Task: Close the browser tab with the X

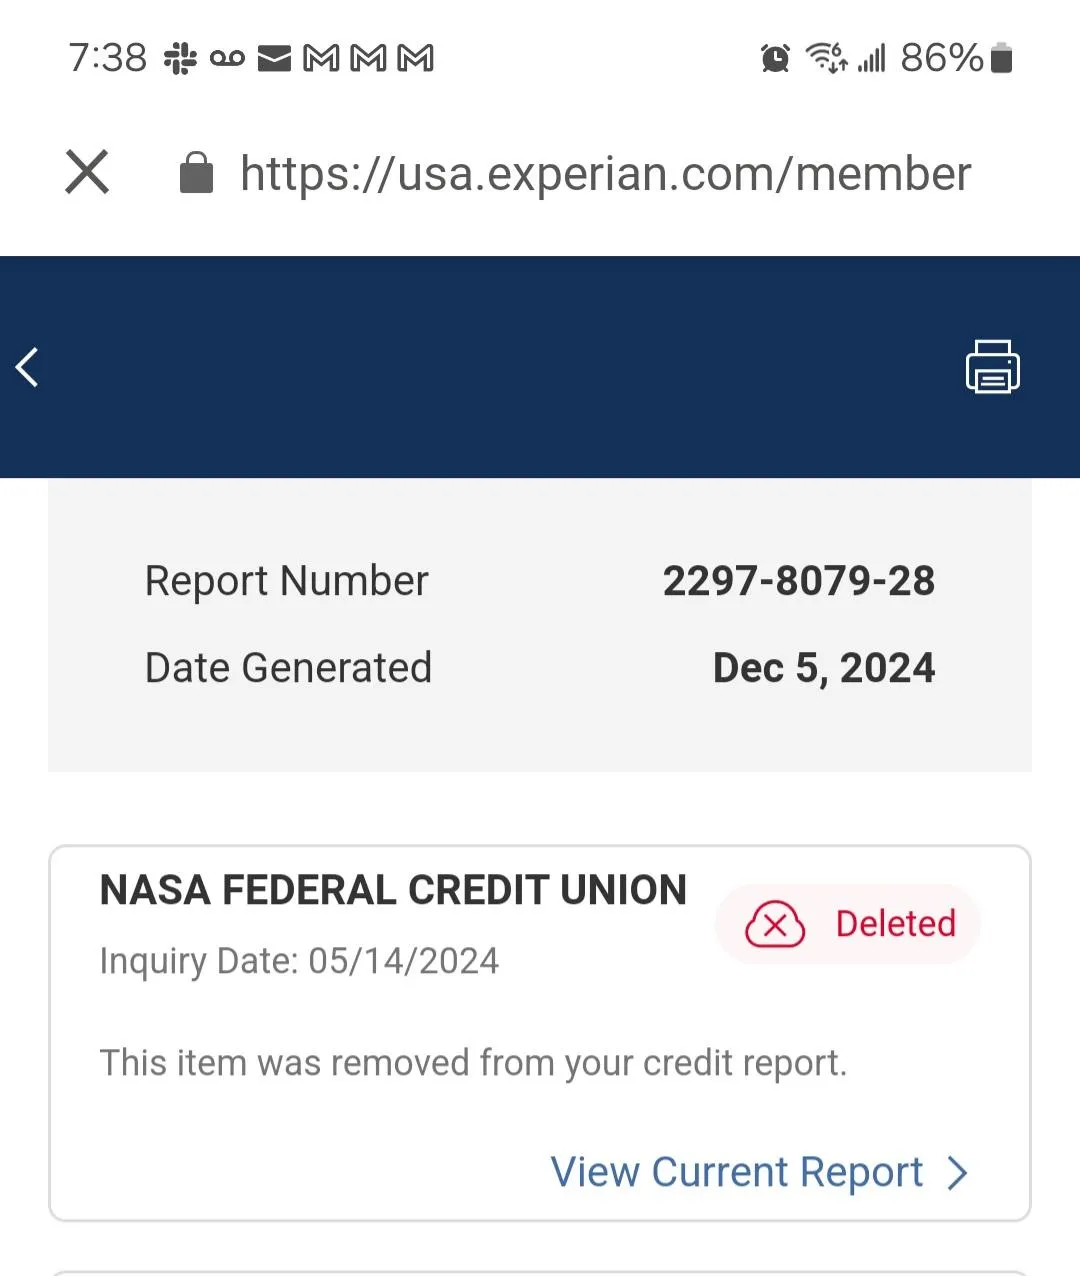Action: [x=87, y=172]
